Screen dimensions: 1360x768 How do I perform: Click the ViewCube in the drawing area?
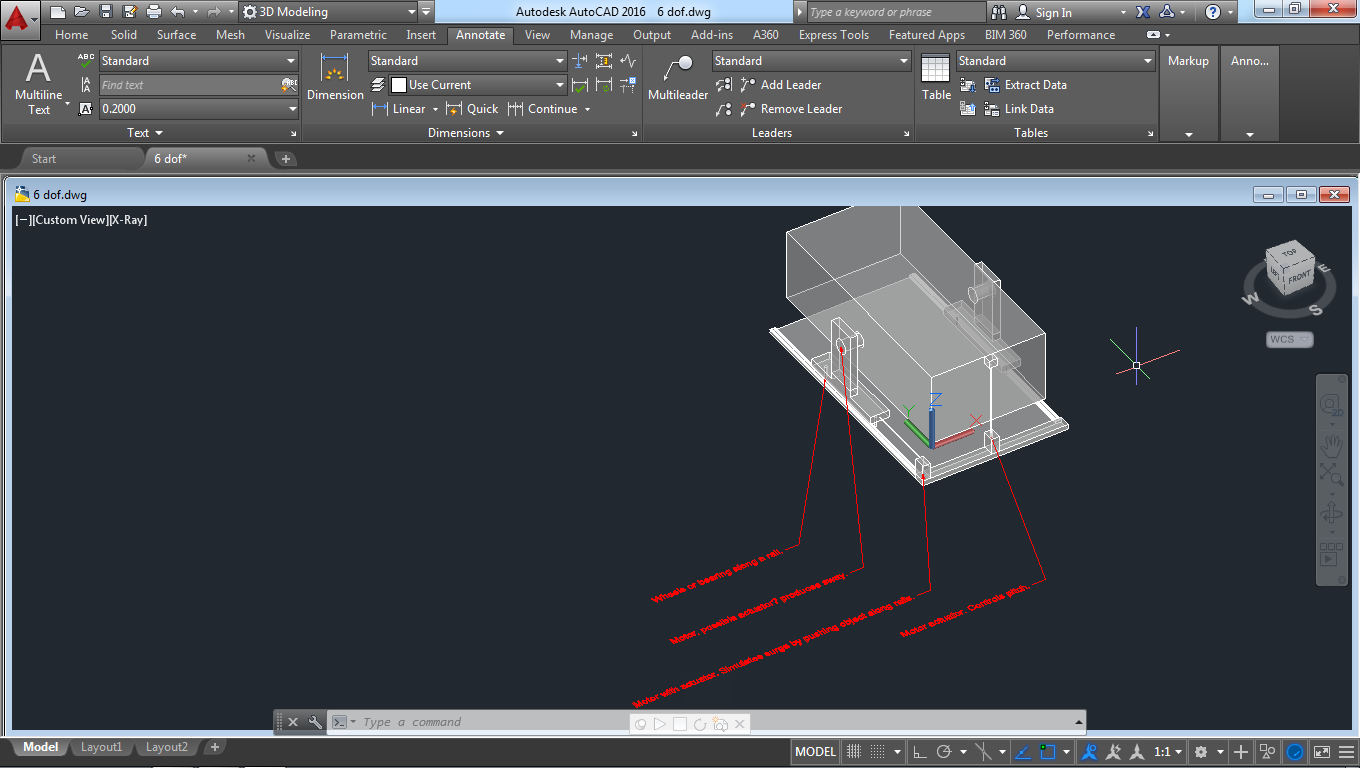tap(1290, 269)
